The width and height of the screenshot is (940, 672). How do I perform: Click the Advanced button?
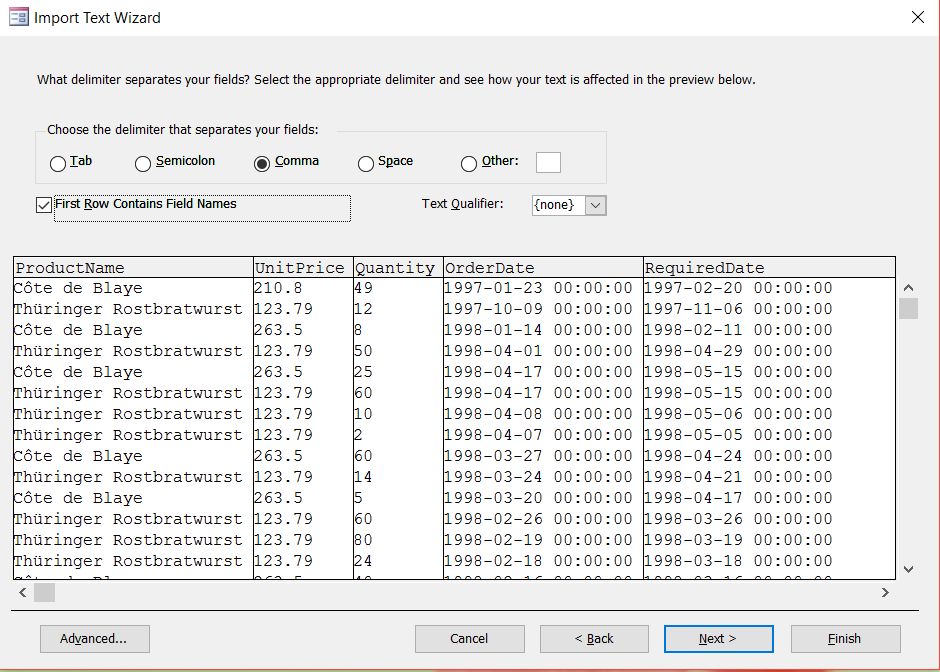[x=94, y=639]
